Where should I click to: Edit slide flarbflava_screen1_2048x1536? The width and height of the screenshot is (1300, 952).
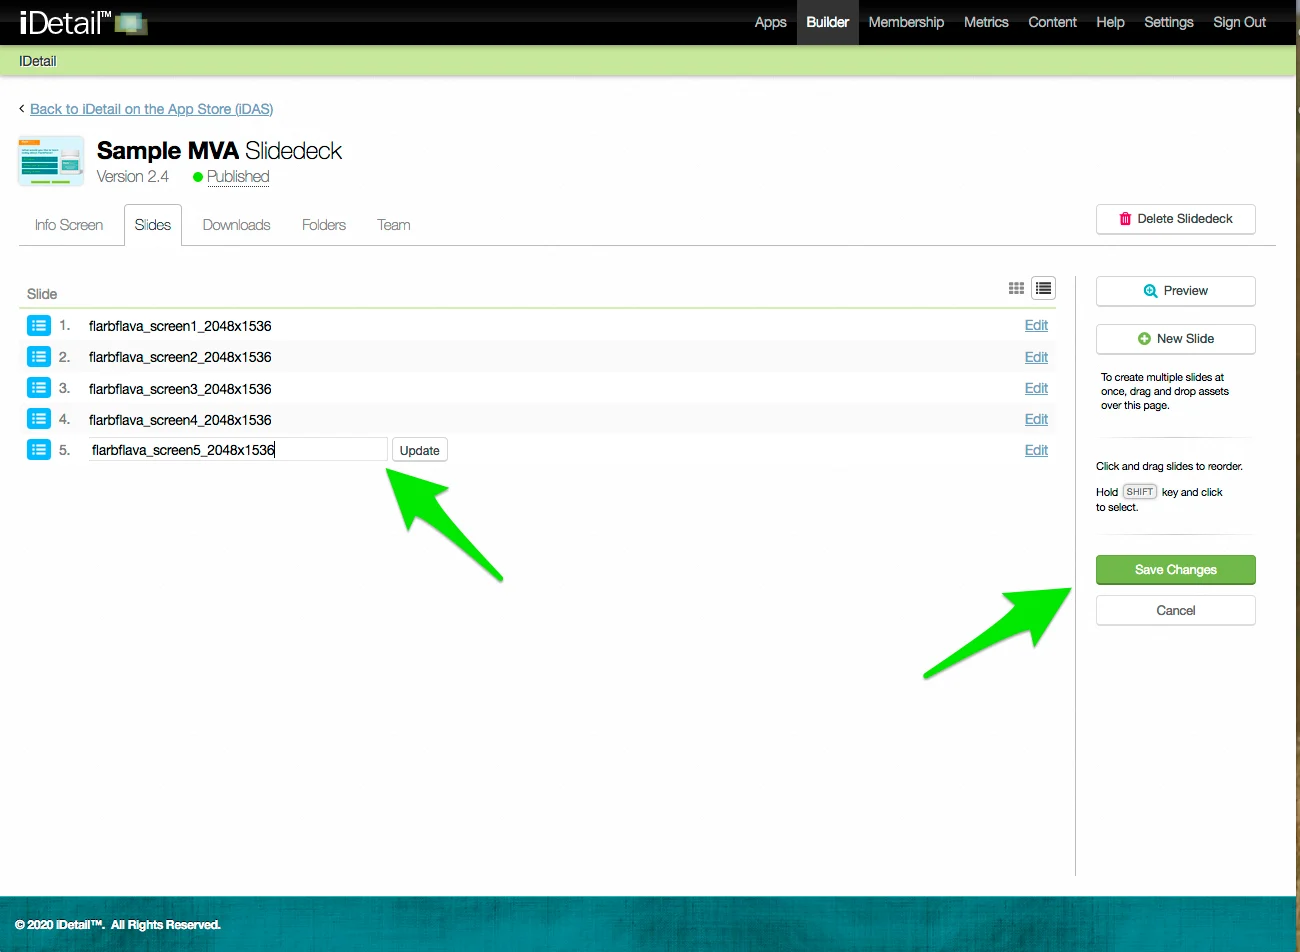tap(1036, 325)
